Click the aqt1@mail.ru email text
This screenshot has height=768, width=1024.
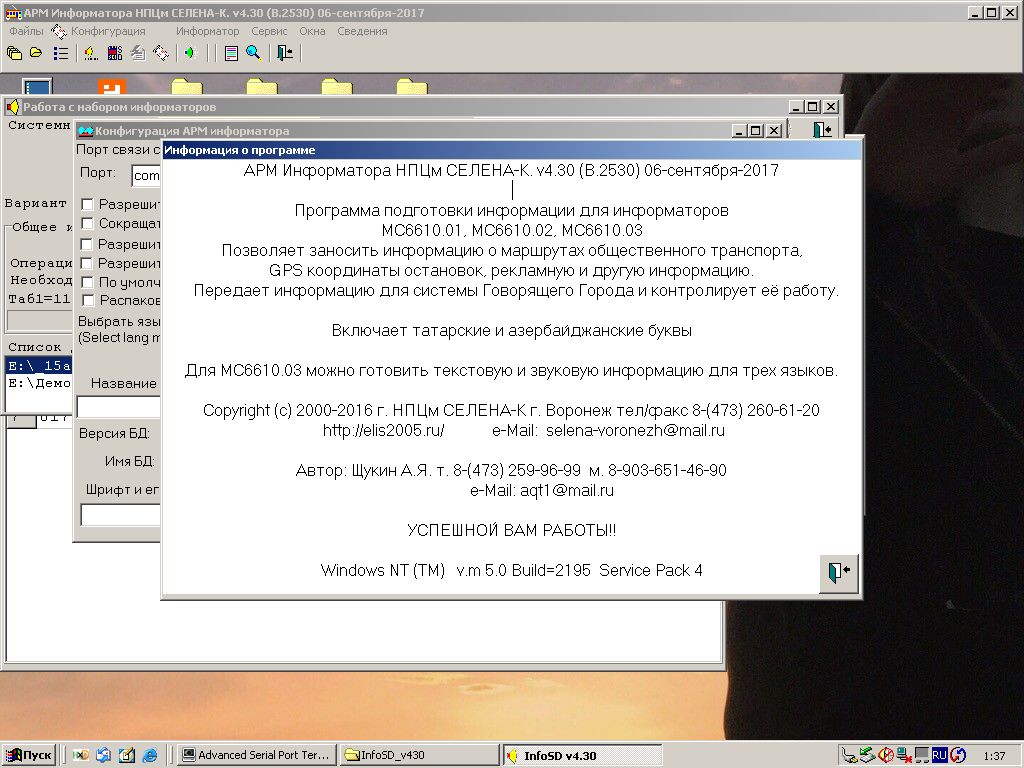[x=567, y=490]
